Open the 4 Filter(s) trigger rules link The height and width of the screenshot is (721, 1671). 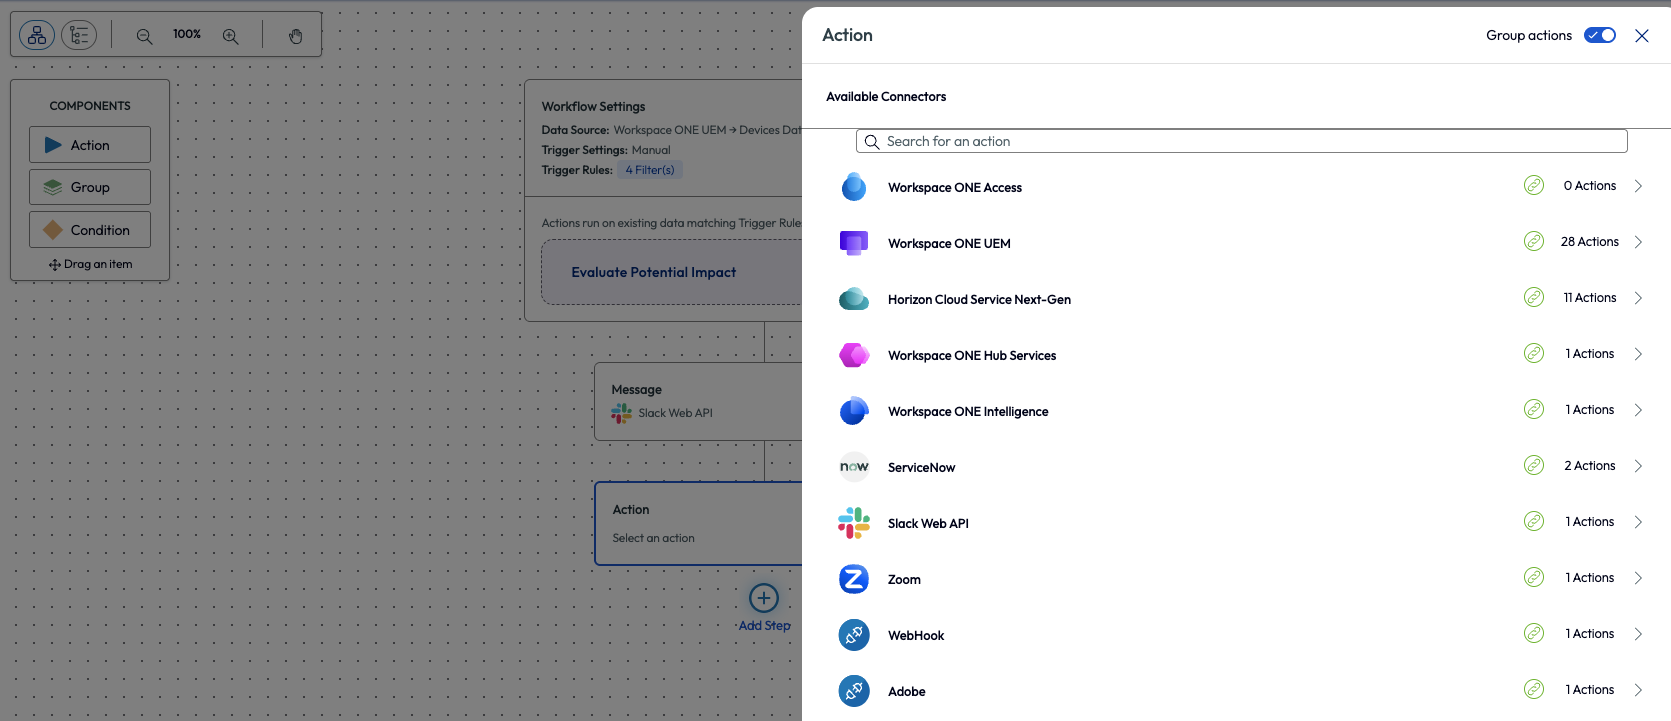point(650,170)
